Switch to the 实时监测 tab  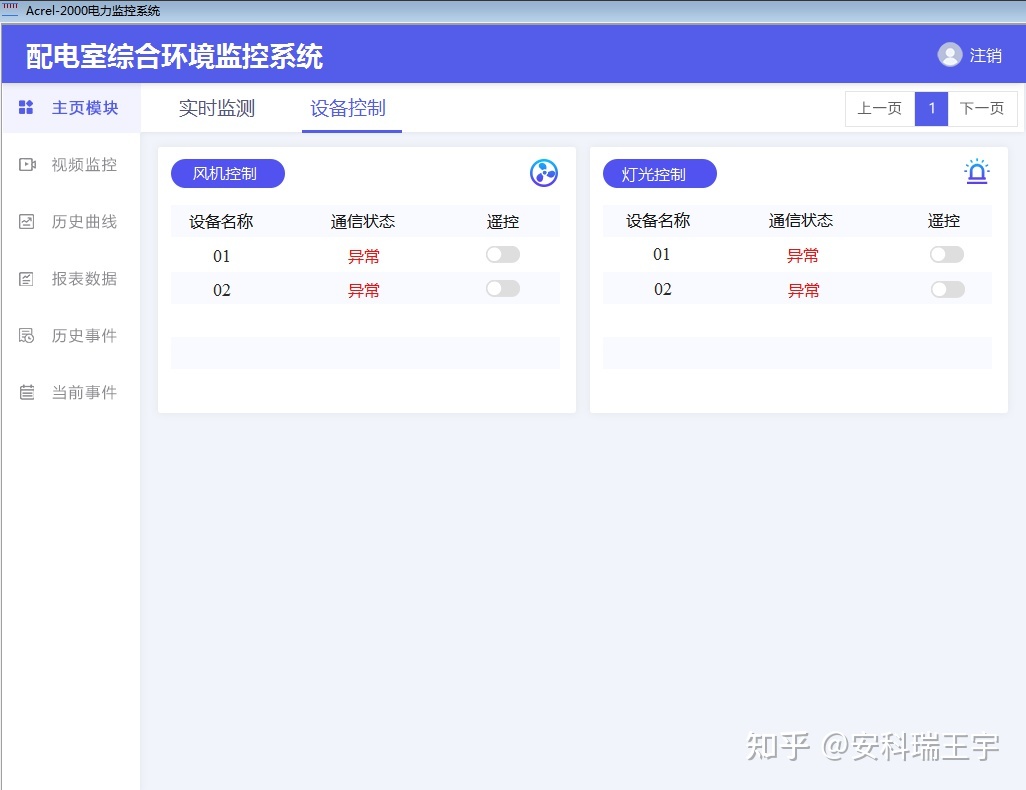(x=216, y=109)
